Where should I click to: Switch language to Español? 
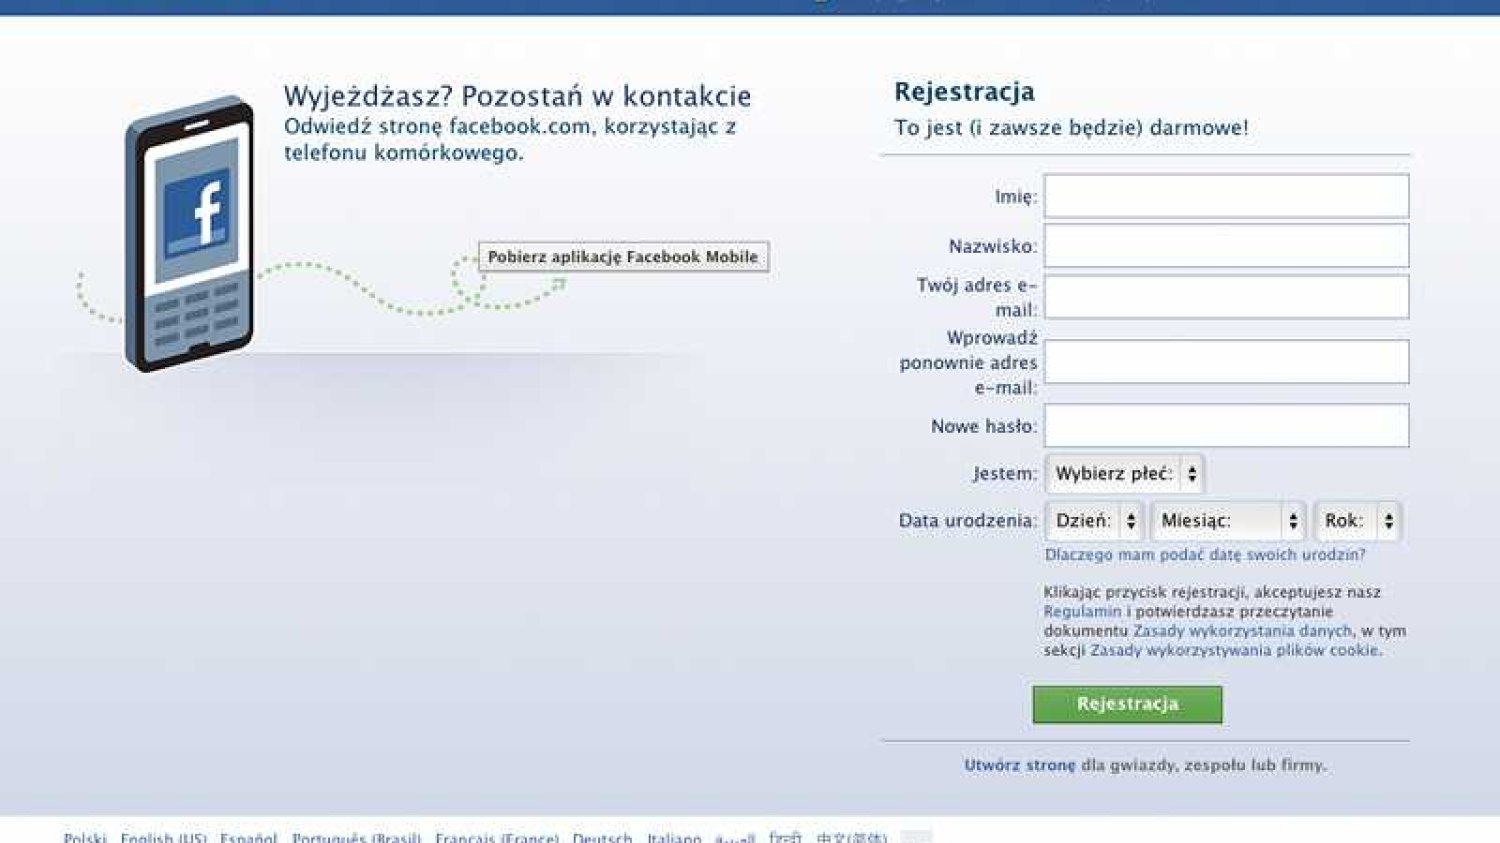pyautogui.click(x=248, y=837)
